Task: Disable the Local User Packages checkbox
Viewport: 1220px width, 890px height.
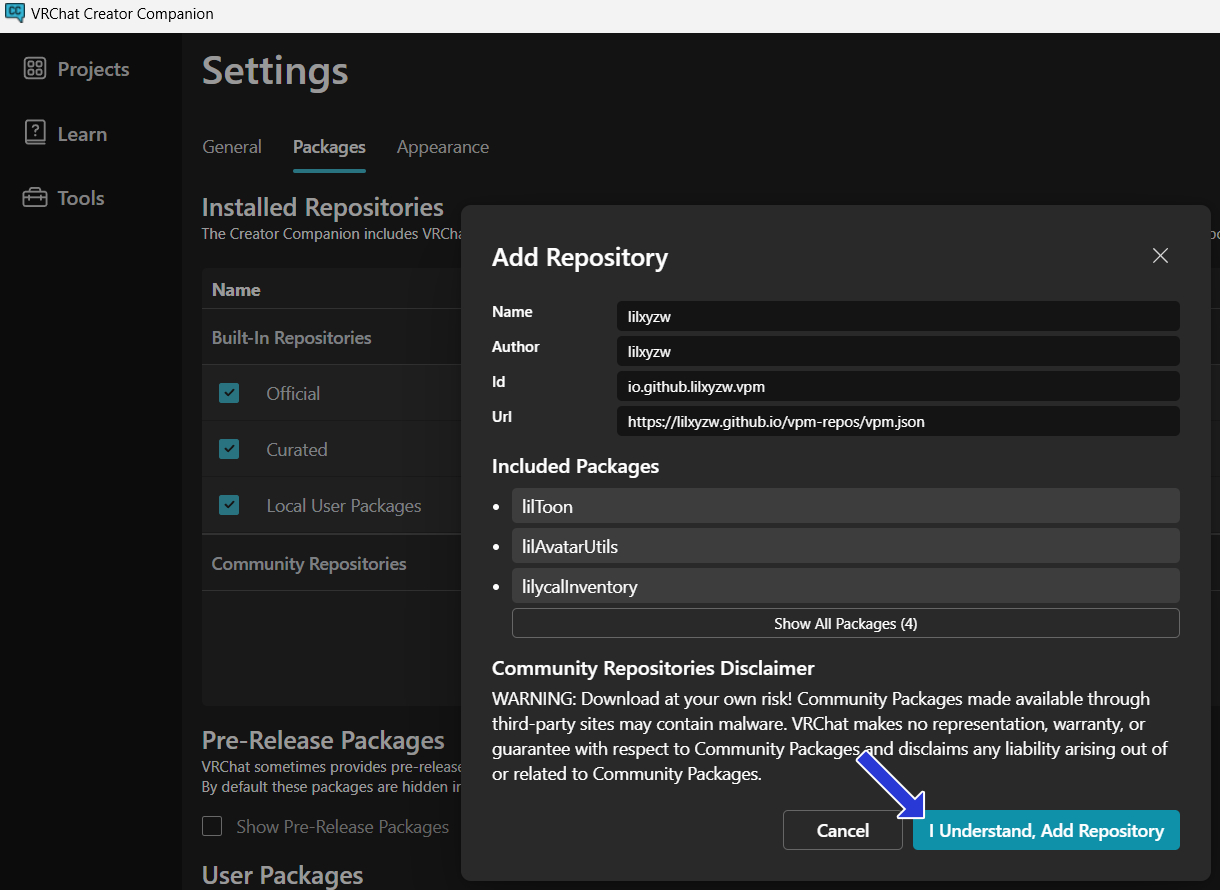Action: pos(229,505)
